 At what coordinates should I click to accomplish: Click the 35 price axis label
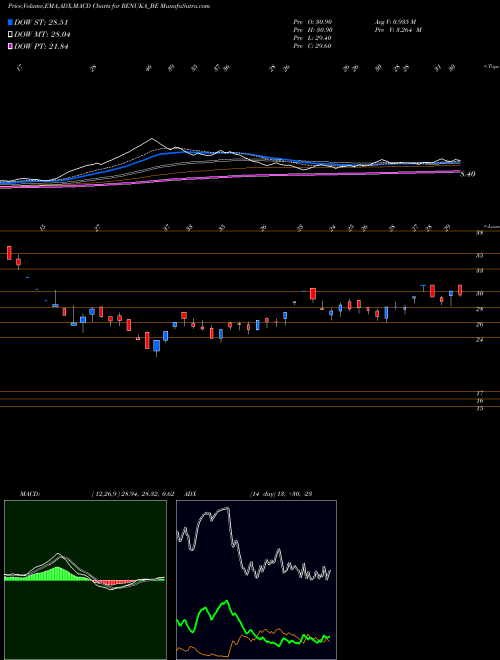(479, 255)
